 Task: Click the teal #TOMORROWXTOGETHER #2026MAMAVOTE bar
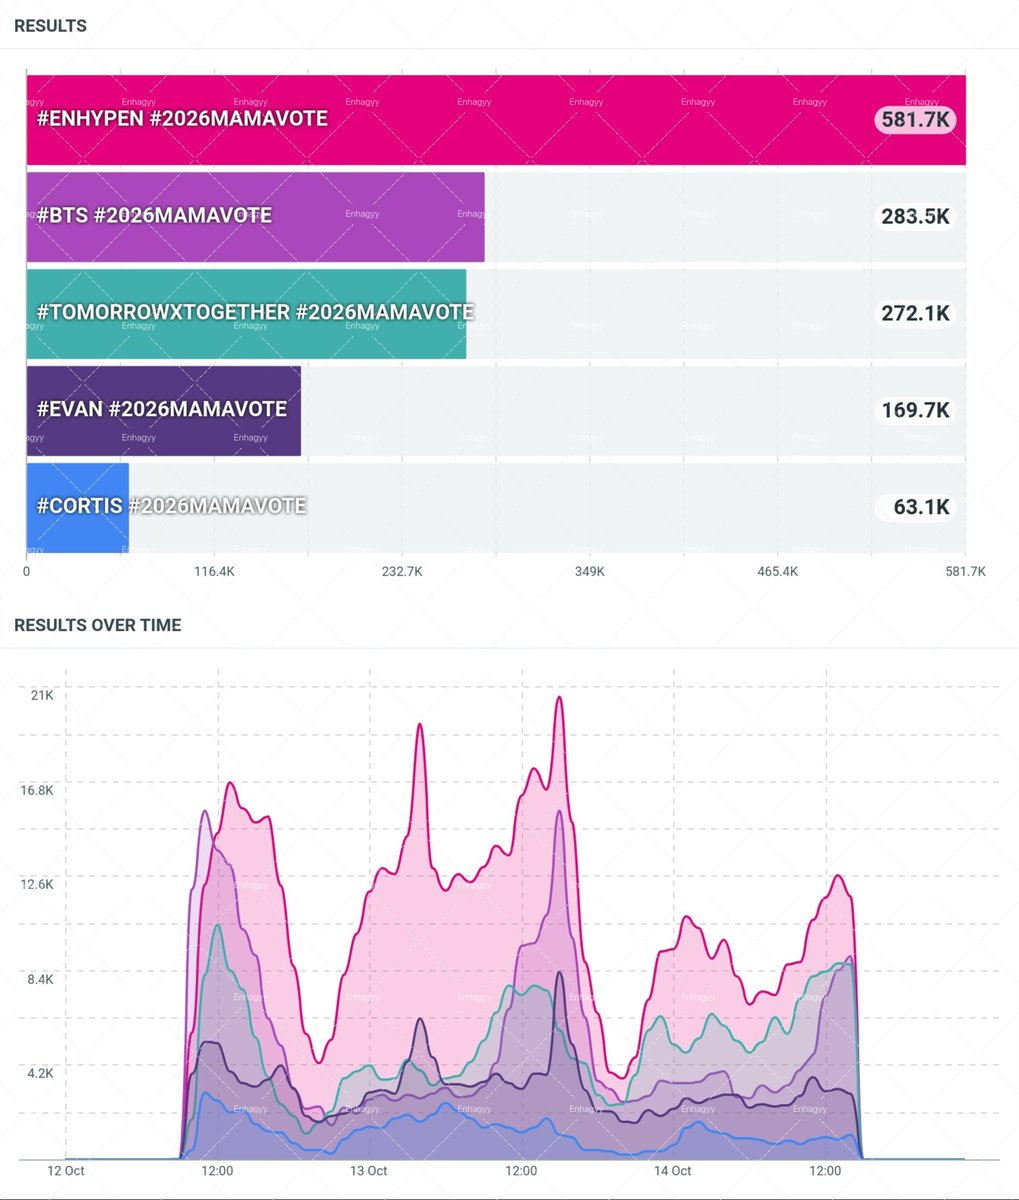point(246,314)
